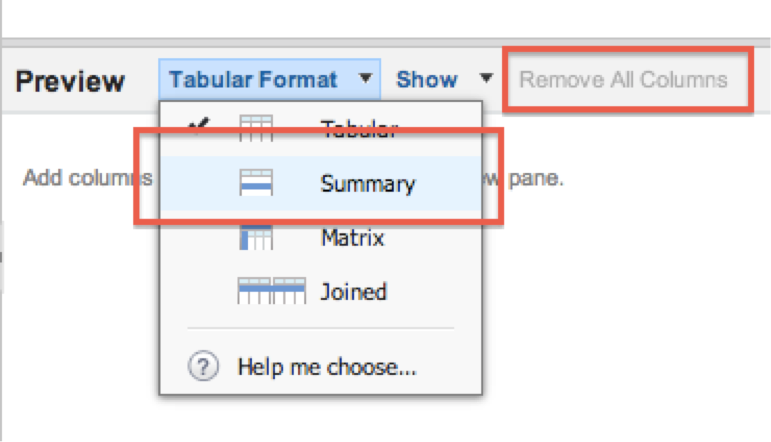Viewport: 771px width, 442px height.
Task: Click the Joined format icon
Action: coord(269,292)
